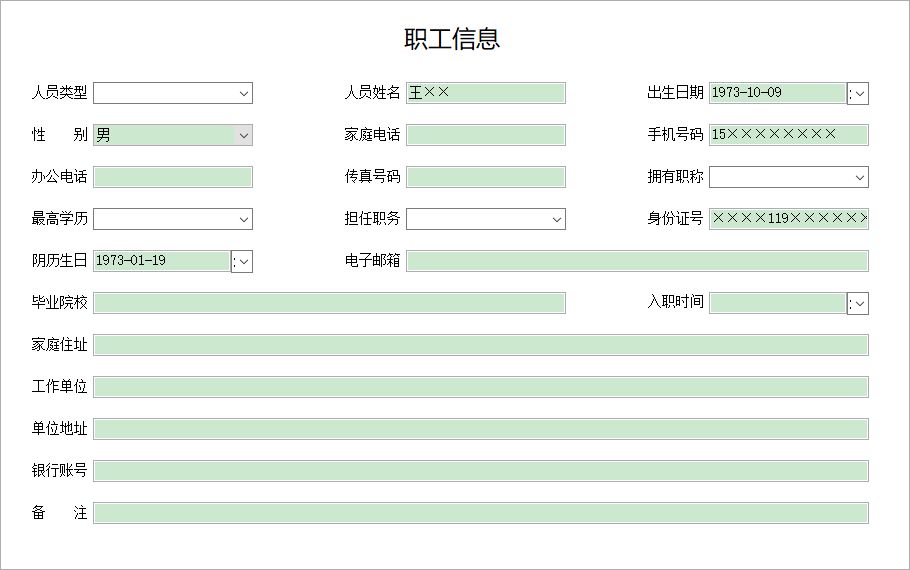Open the 拥有职称 dropdown
Viewport: 910px width, 570px height.
point(860,178)
